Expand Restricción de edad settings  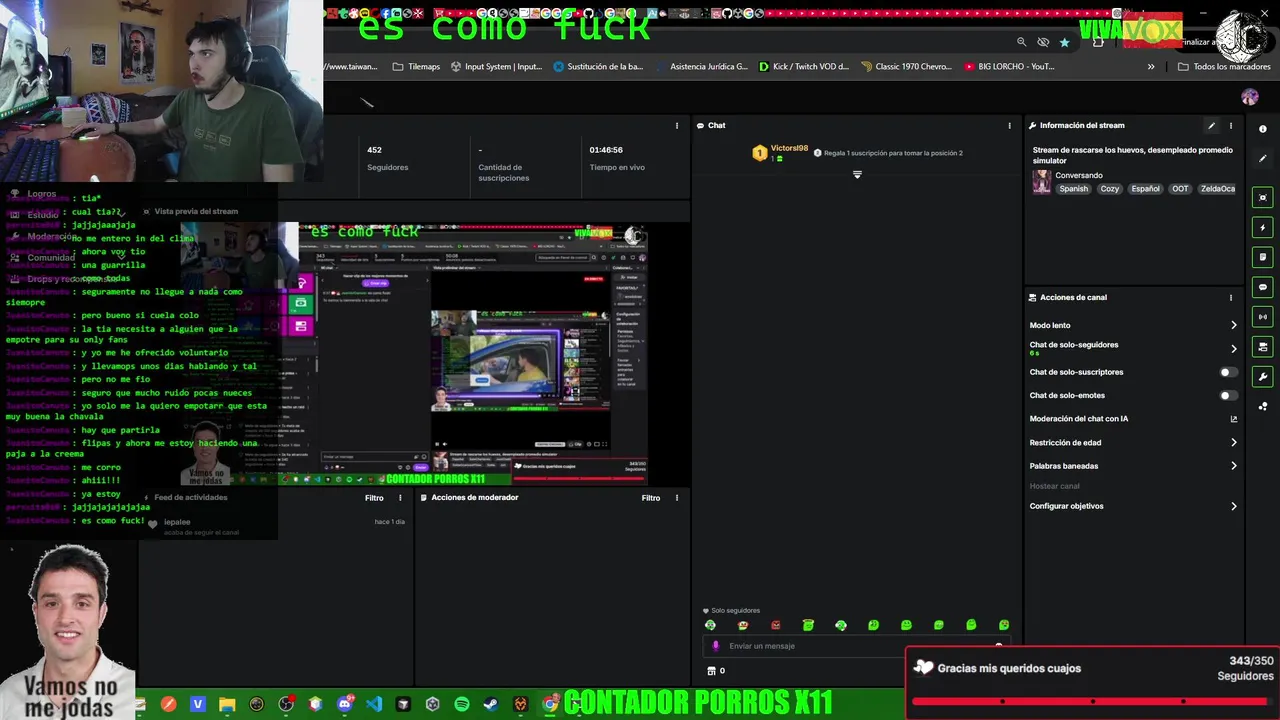tap(1233, 442)
